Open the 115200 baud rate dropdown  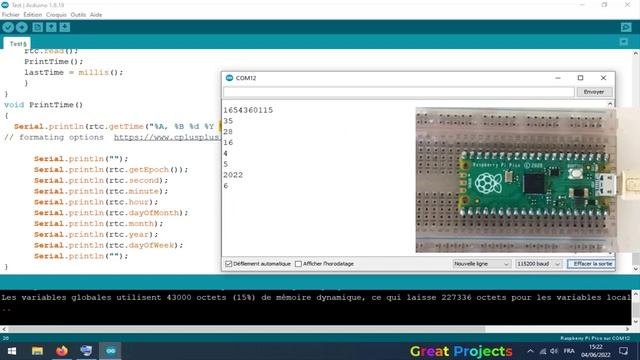point(538,264)
